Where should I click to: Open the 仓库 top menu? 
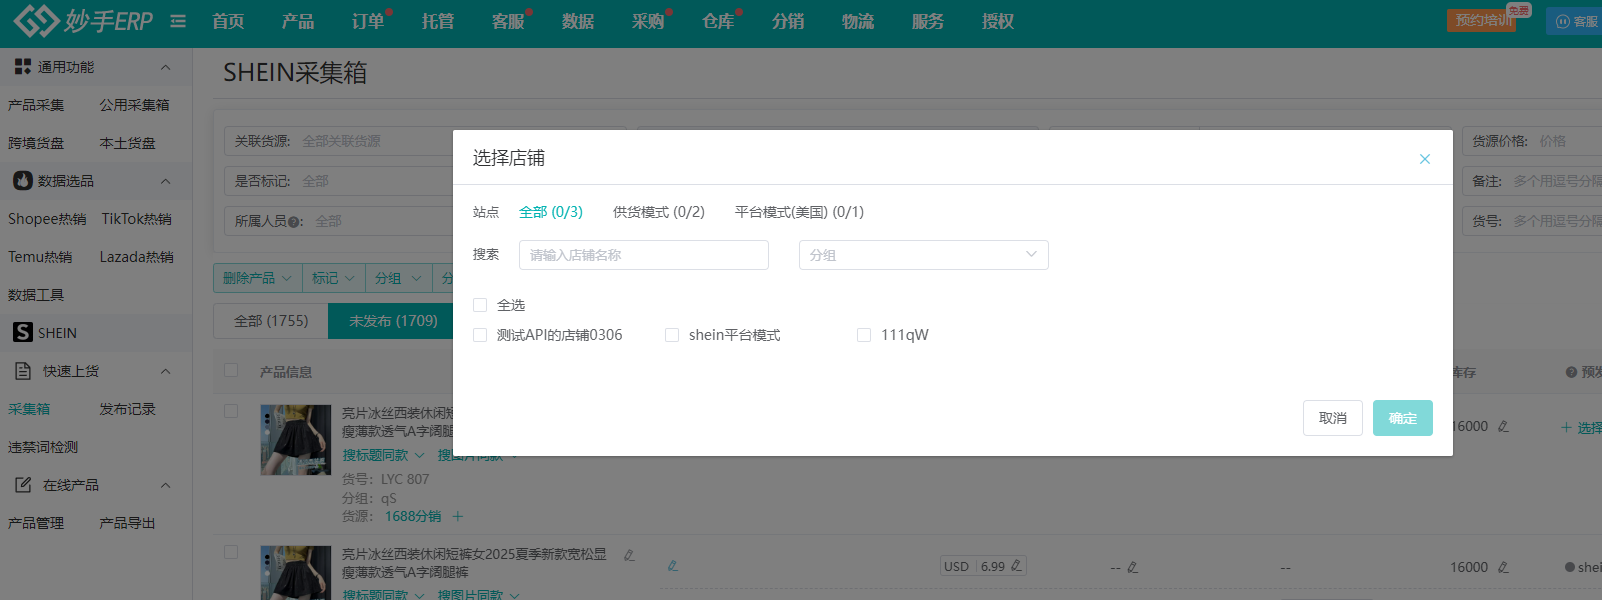tap(718, 21)
